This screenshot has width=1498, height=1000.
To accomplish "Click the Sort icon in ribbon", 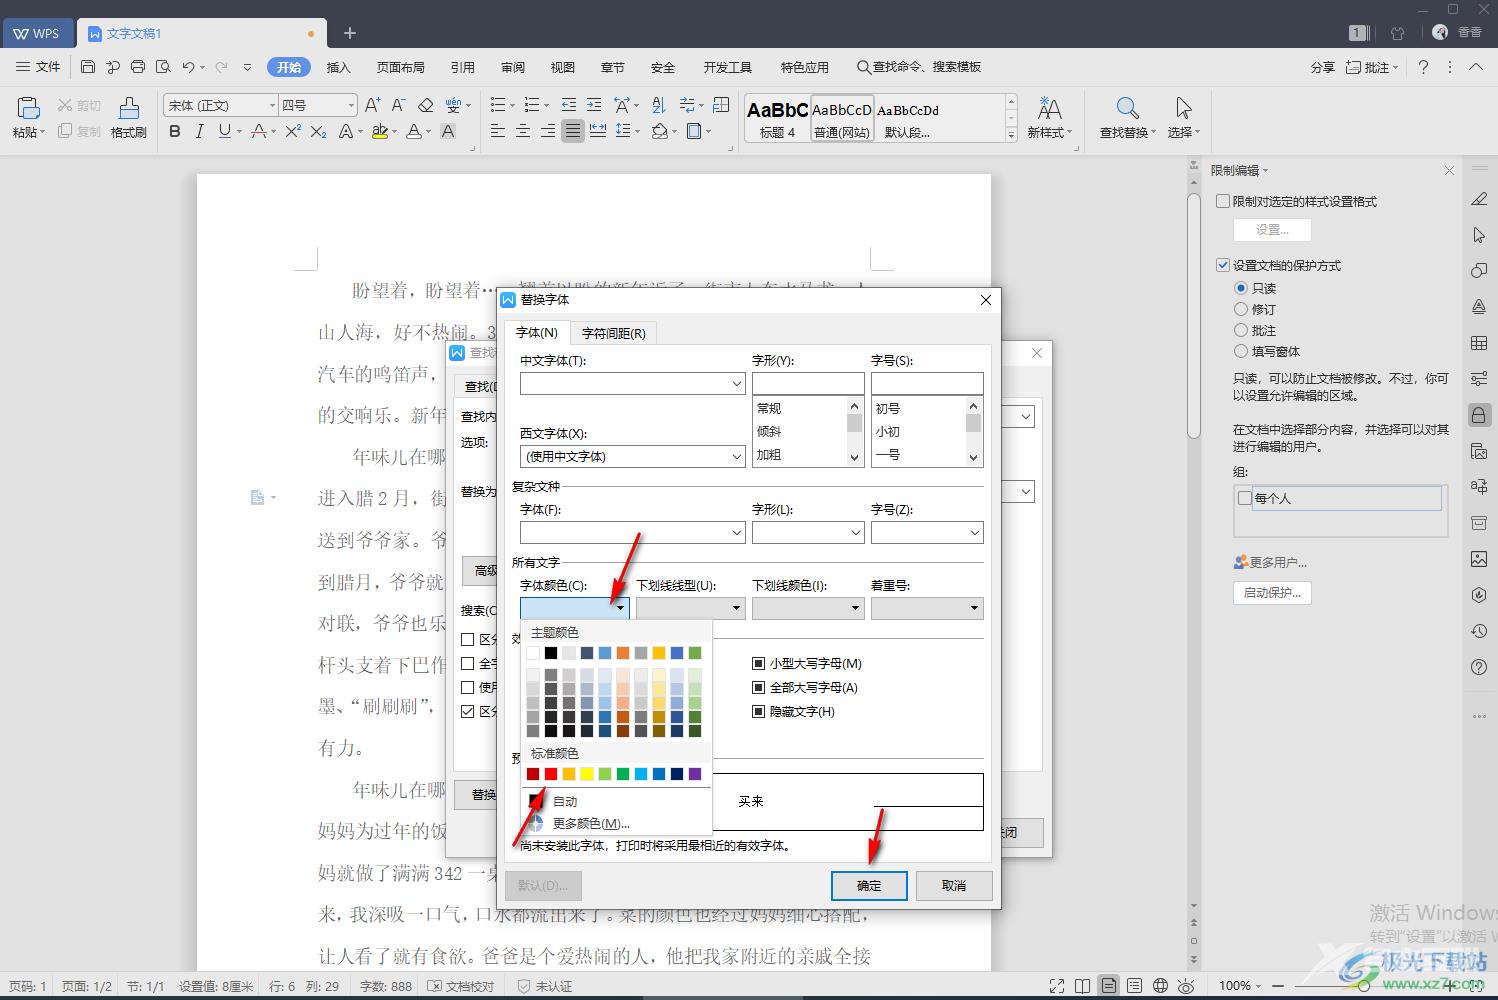I will pos(658,105).
